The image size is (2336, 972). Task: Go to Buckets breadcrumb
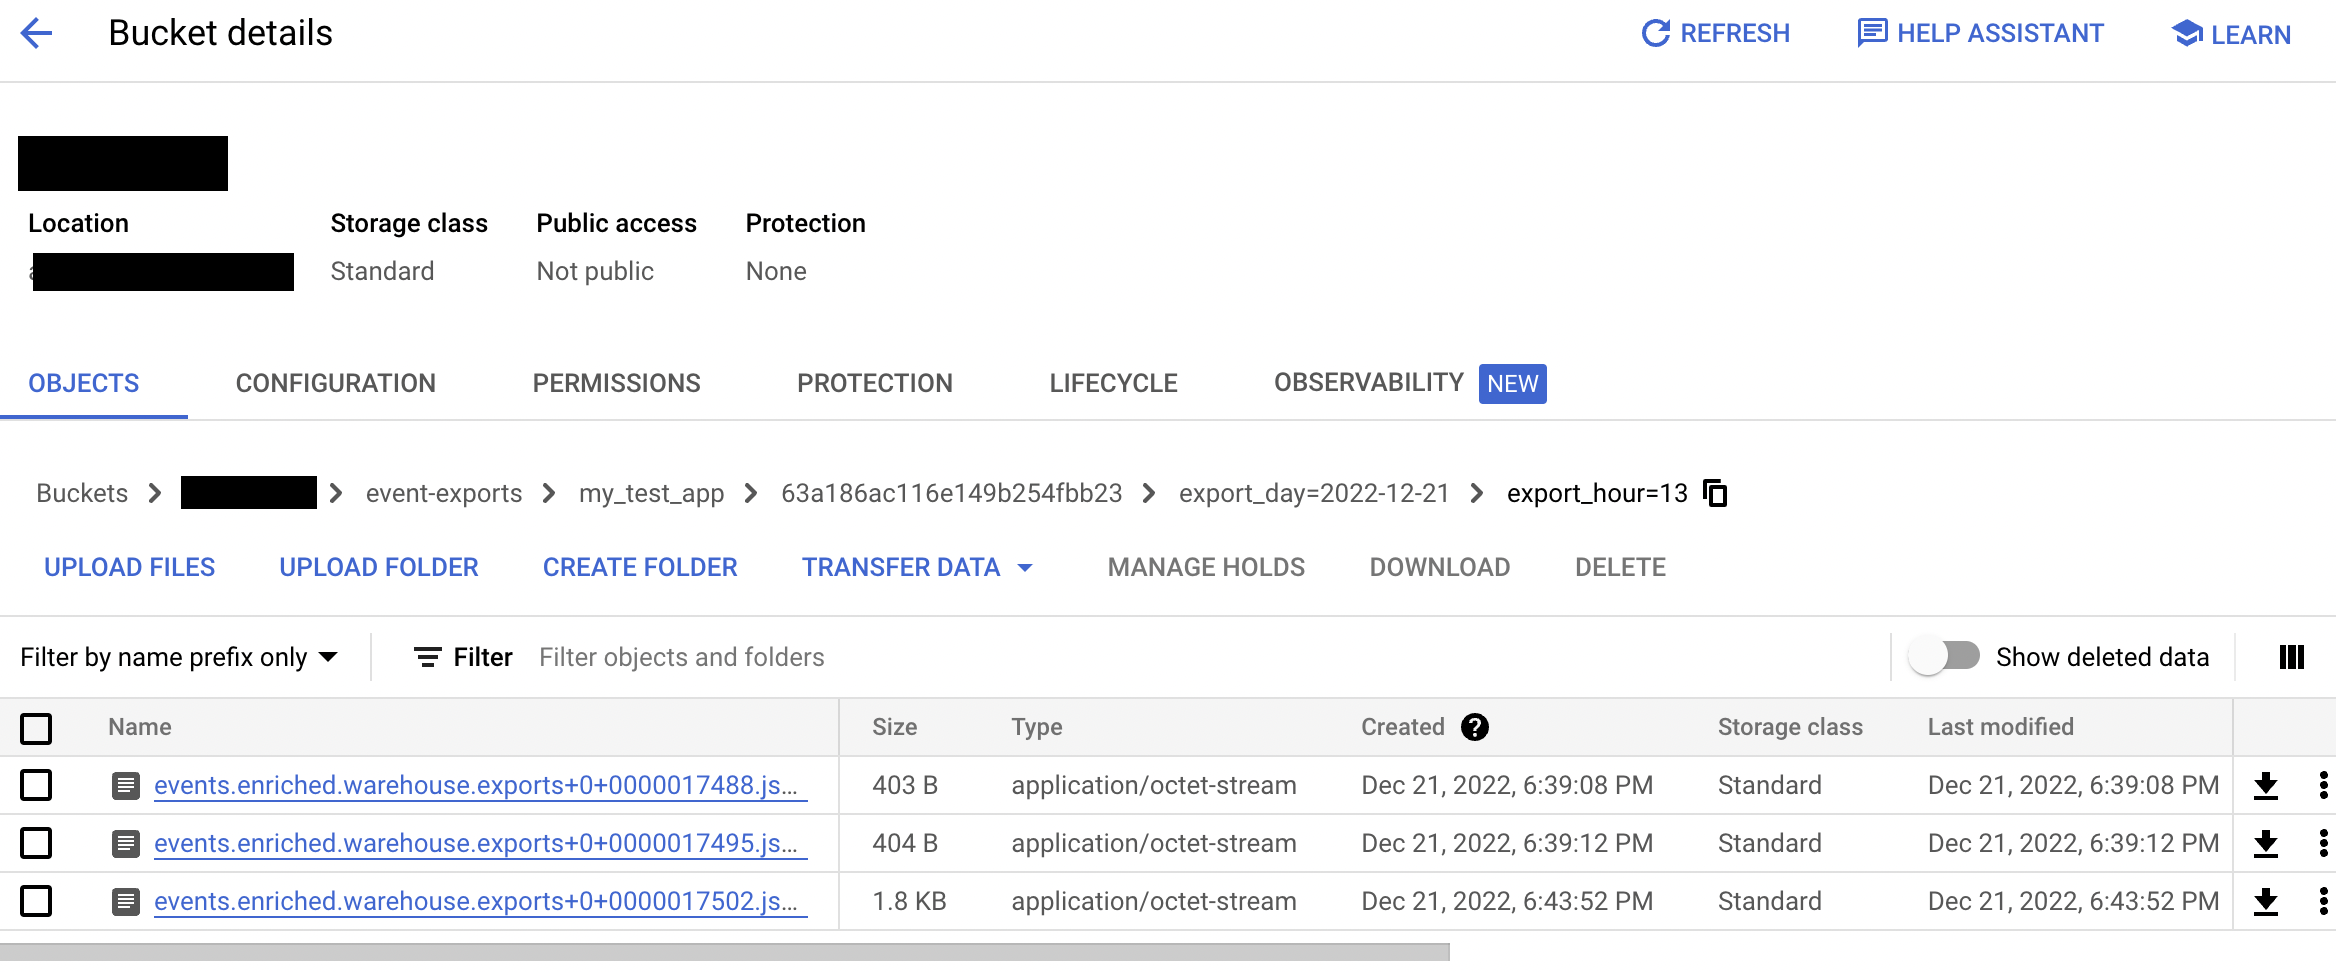pos(82,493)
